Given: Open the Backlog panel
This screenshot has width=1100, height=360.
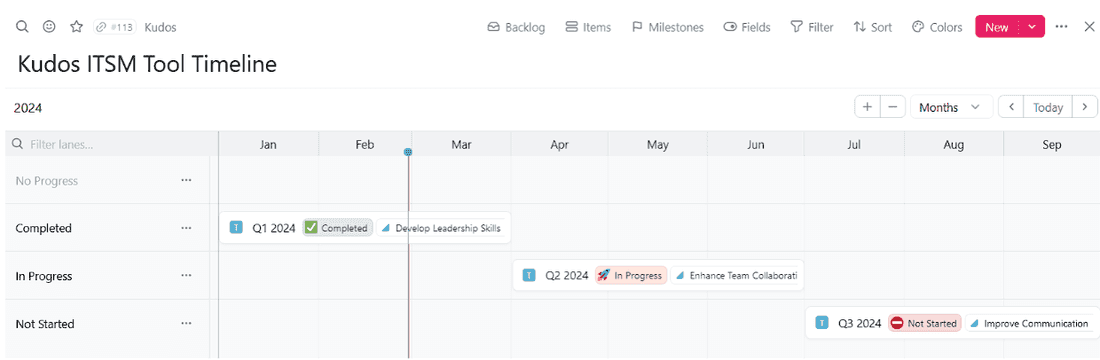Looking at the screenshot, I should point(516,27).
